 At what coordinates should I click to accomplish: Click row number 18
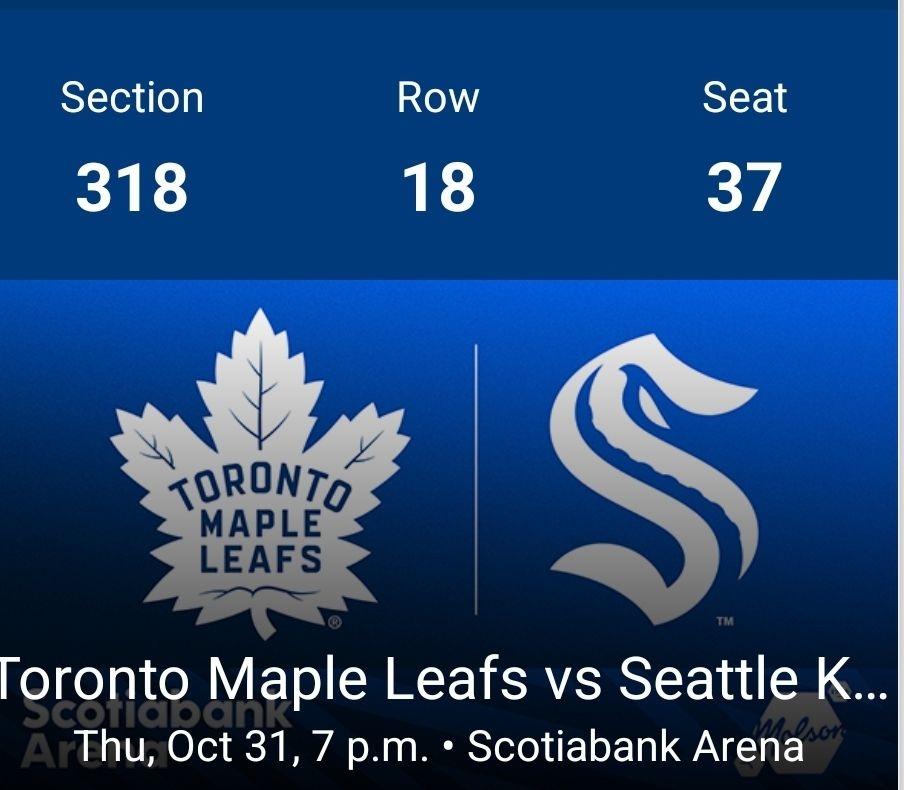tap(438, 188)
